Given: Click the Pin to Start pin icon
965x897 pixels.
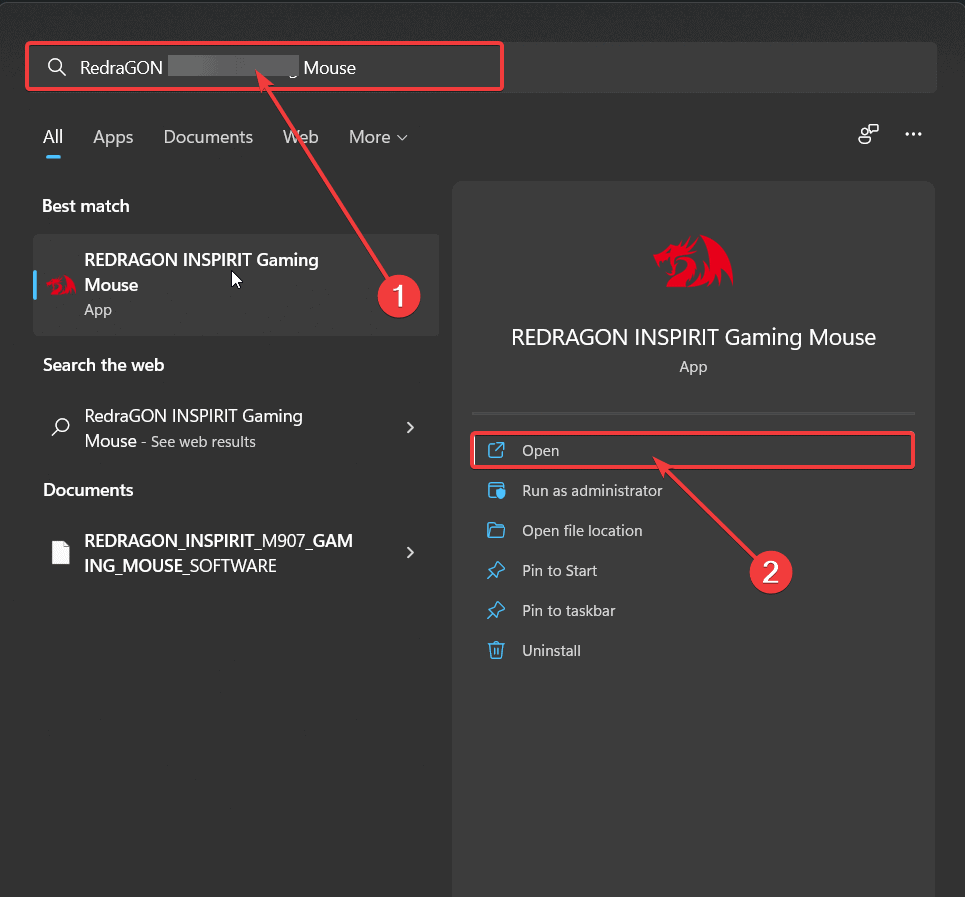Looking at the screenshot, I should [x=496, y=570].
